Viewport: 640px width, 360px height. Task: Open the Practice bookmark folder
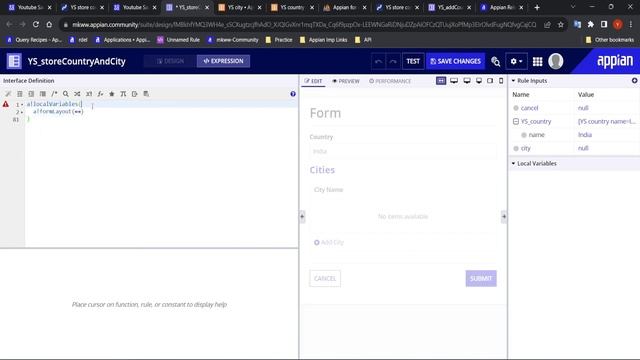coord(279,40)
